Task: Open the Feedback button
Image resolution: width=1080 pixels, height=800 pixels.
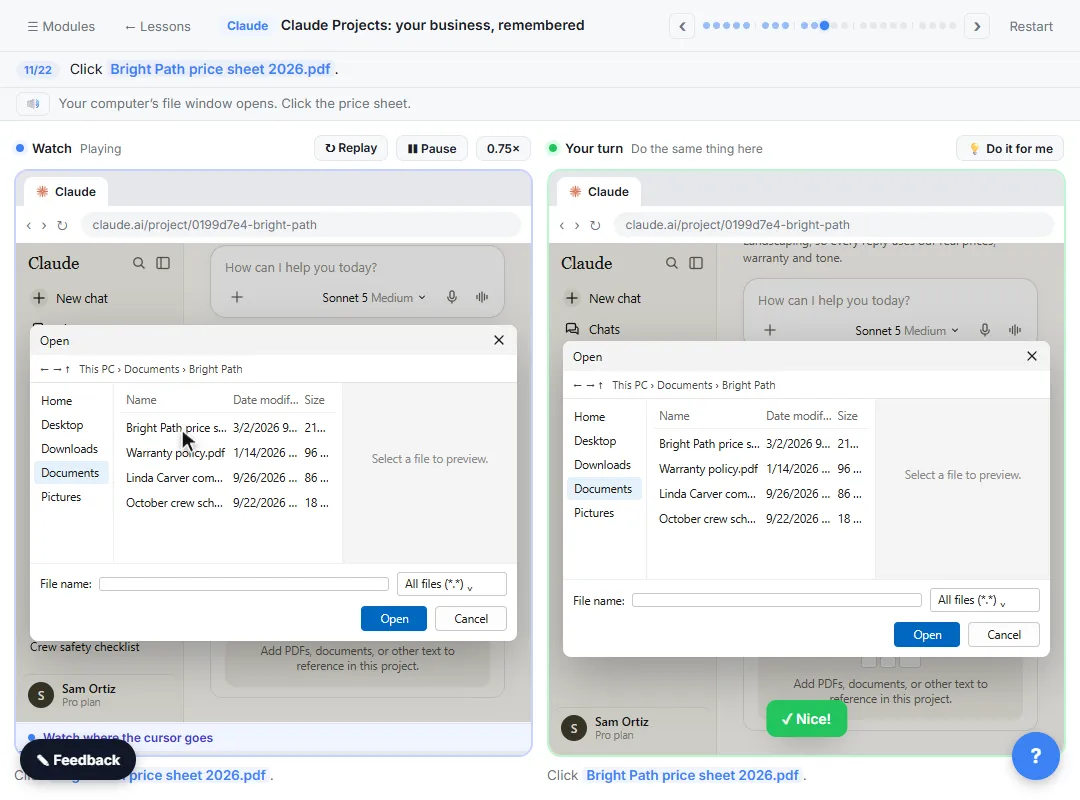Action: [x=78, y=759]
